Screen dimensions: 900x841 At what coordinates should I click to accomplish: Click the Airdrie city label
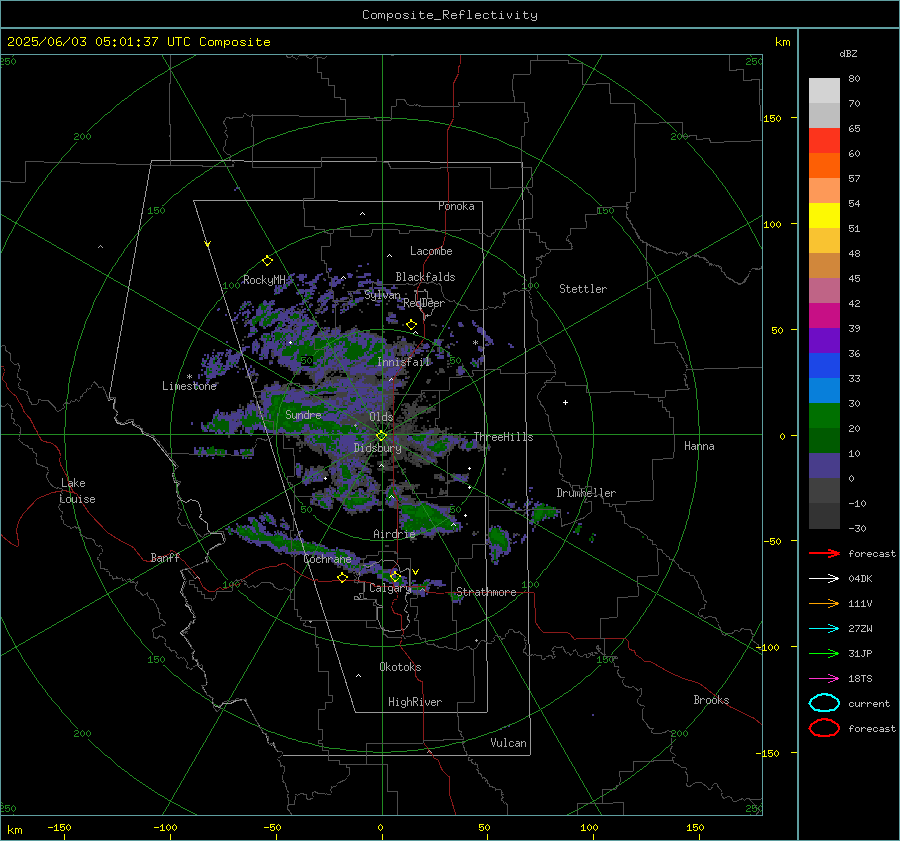click(394, 534)
